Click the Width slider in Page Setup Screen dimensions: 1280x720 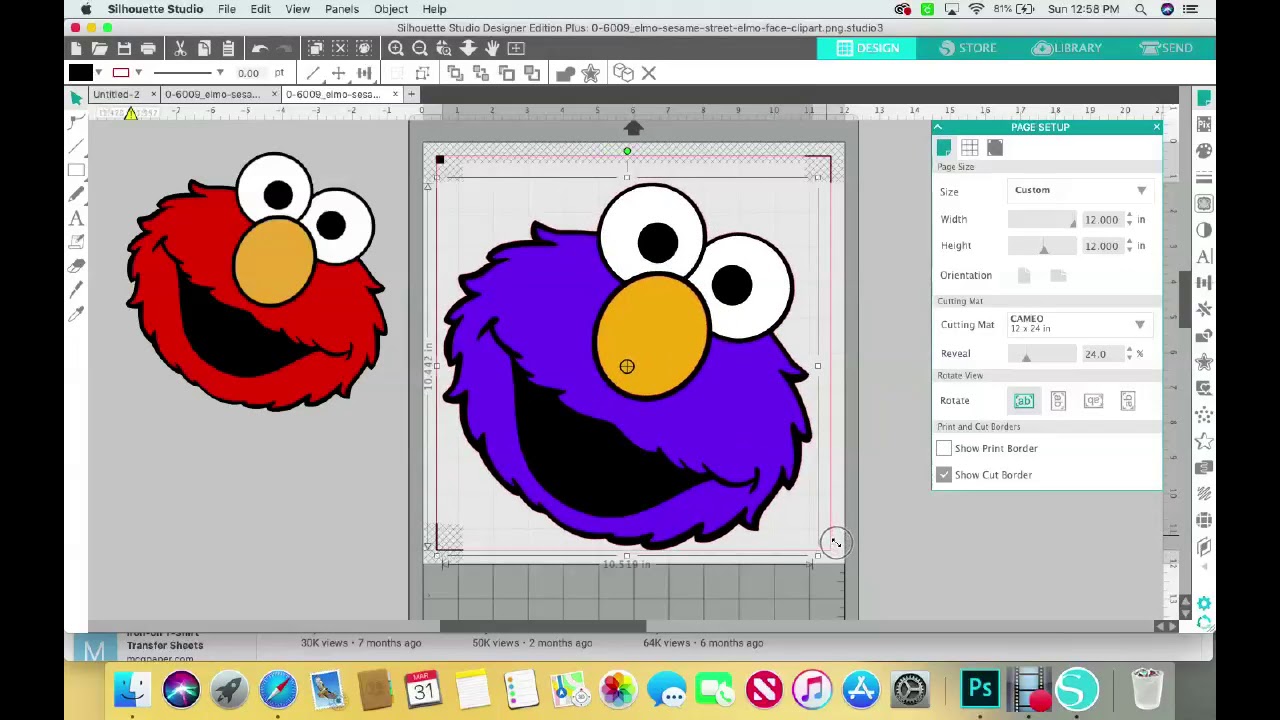coord(1042,219)
